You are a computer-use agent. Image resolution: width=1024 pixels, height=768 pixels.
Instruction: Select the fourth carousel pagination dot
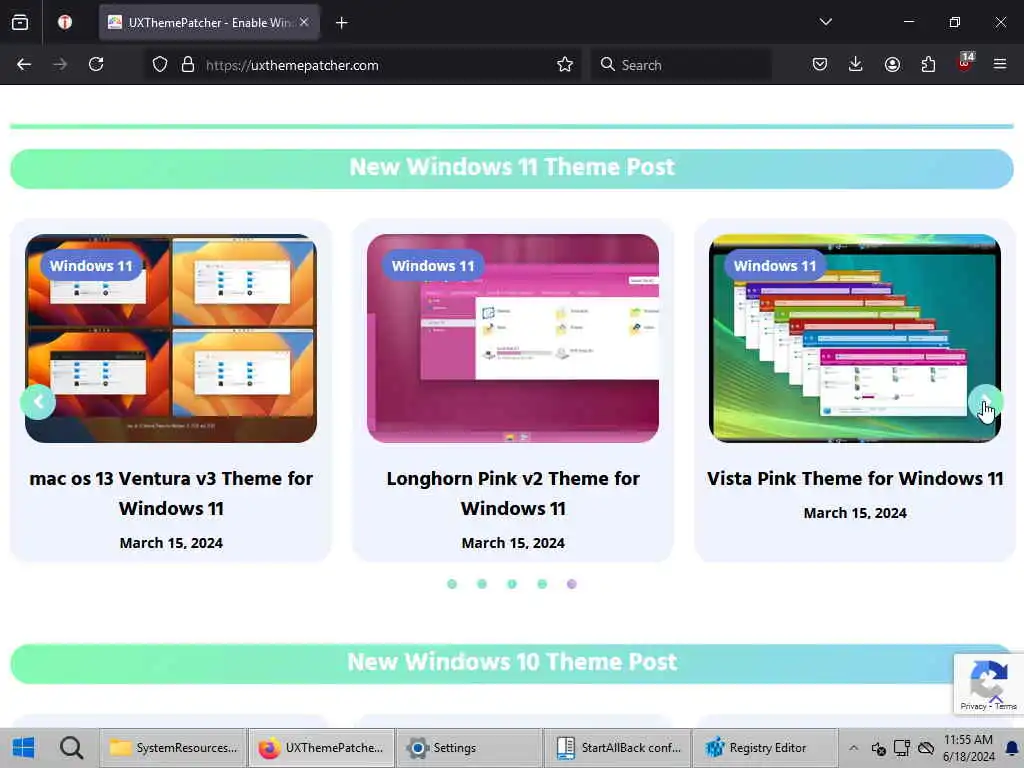click(542, 584)
